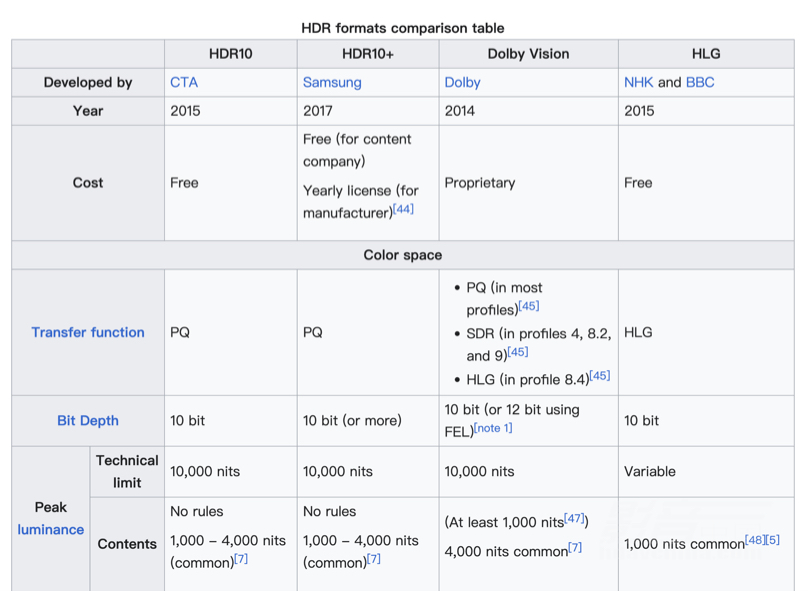Open the Bit Depth link

point(88,420)
